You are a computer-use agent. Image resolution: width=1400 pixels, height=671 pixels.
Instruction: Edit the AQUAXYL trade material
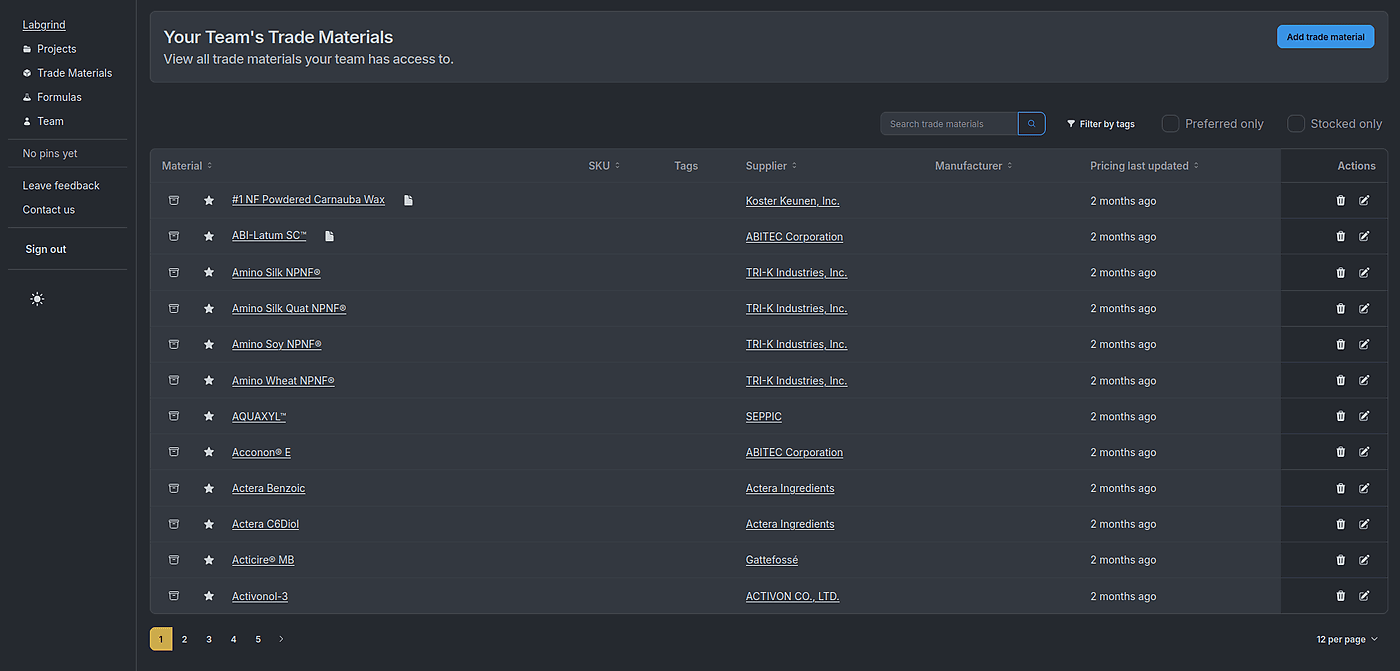[1365, 416]
